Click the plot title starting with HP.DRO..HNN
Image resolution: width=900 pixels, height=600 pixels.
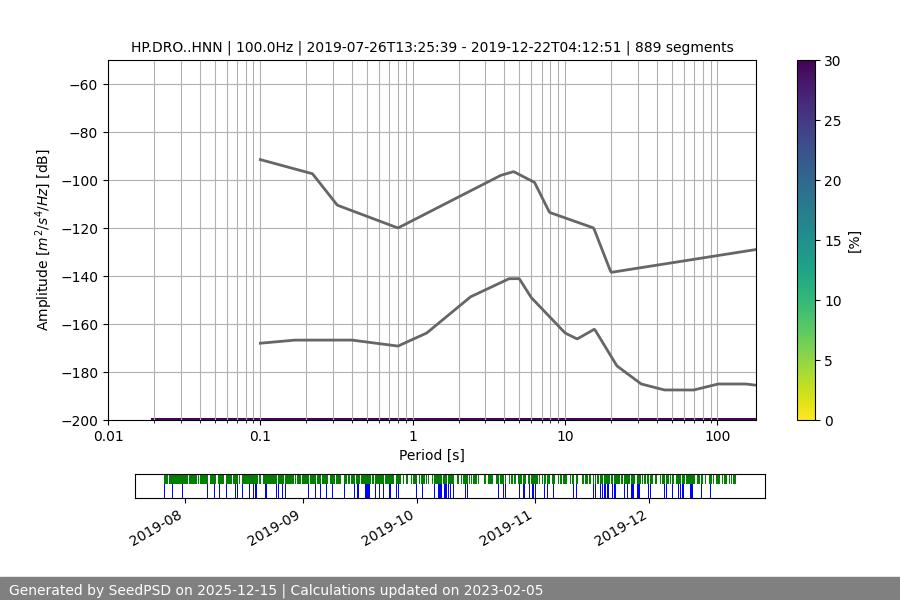coord(432,47)
